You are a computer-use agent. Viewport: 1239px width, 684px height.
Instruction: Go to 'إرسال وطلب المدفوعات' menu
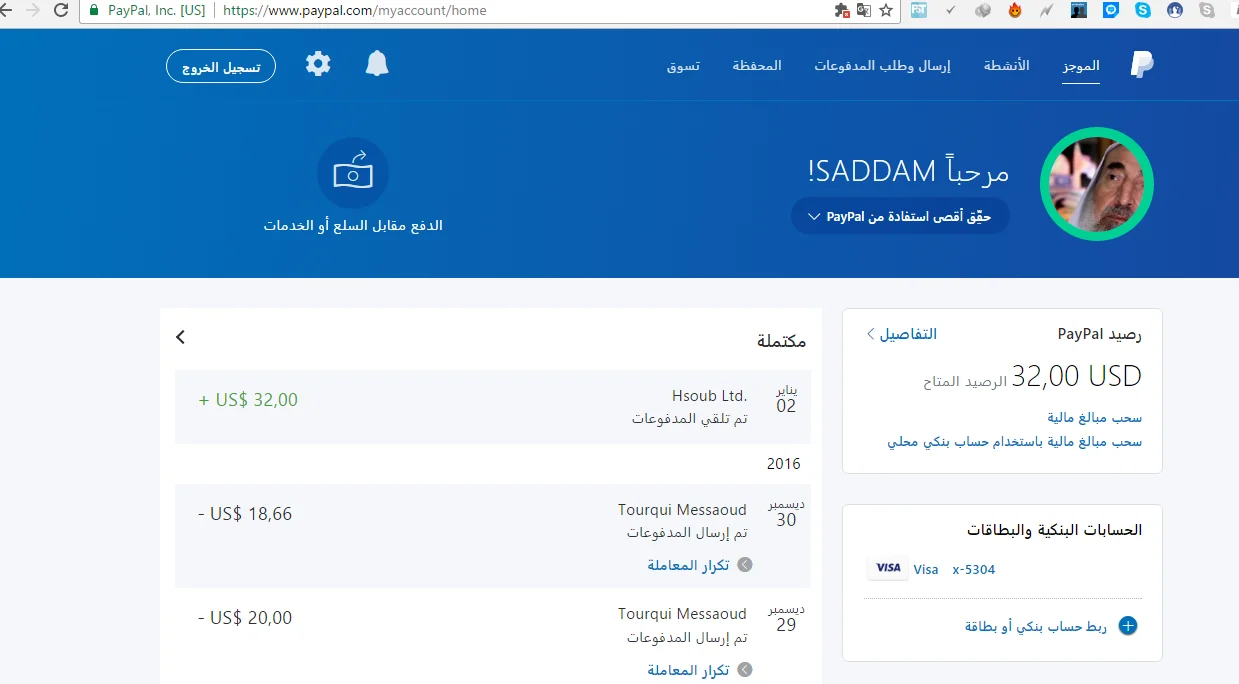(882, 66)
